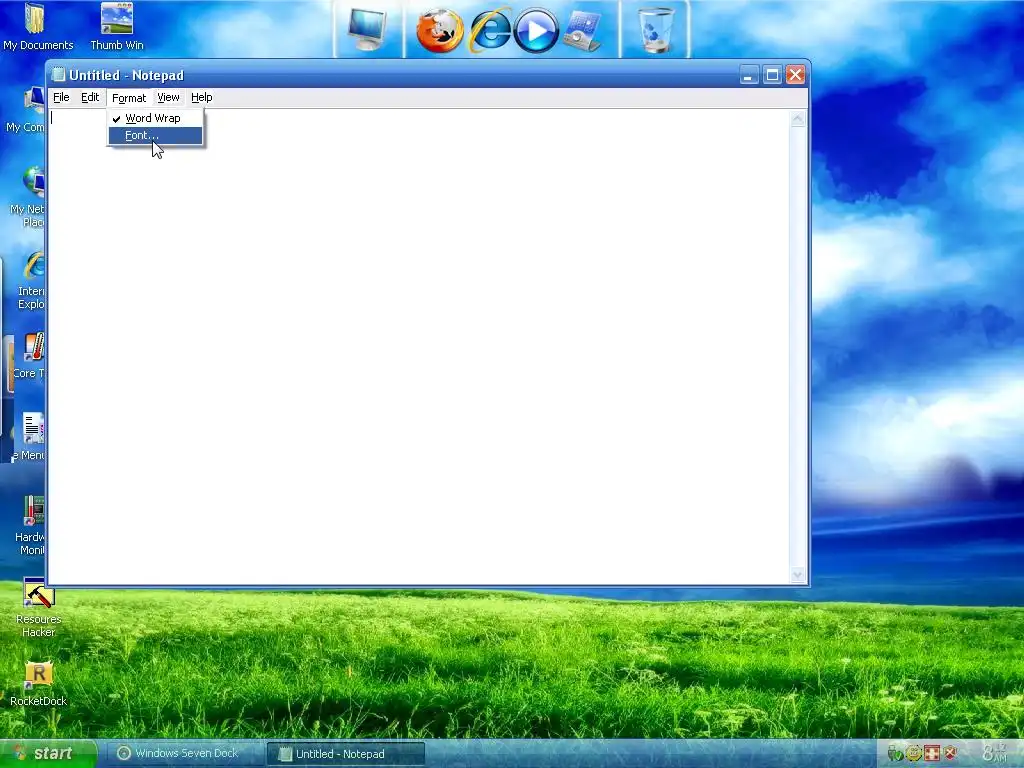Launch Windows Media Player from the dock

coord(536,30)
